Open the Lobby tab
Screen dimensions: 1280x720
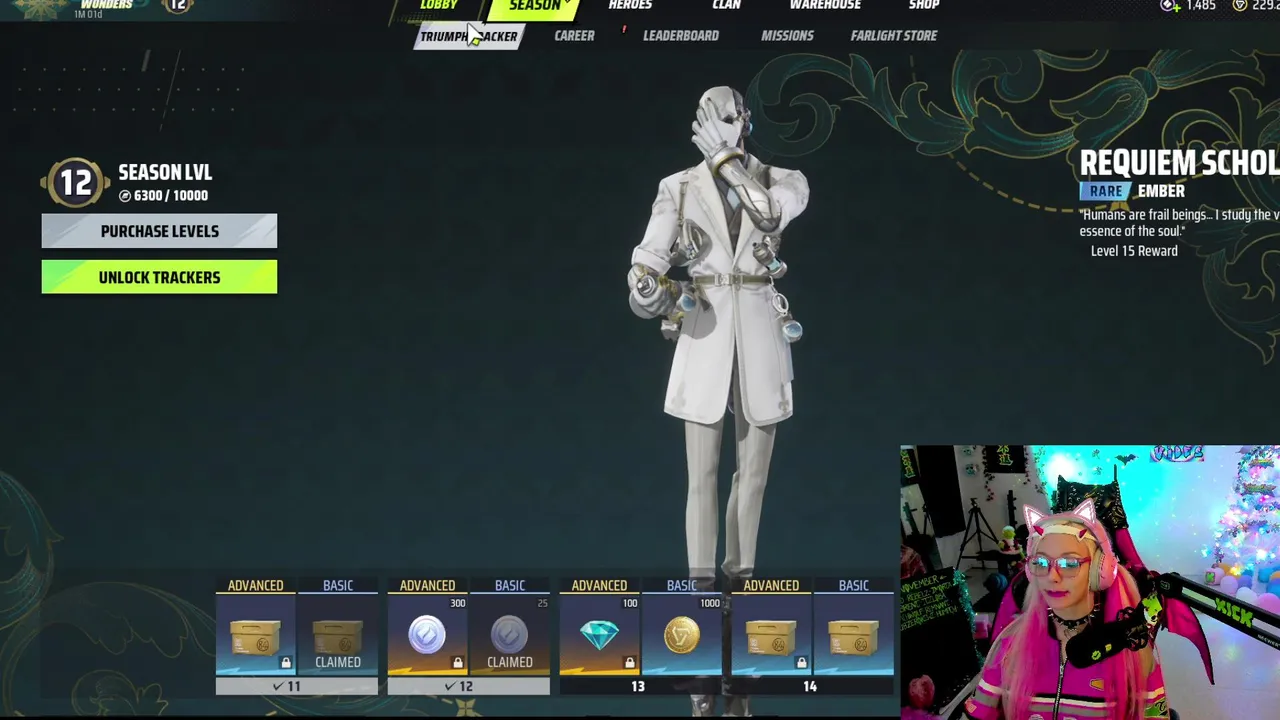coord(439,6)
